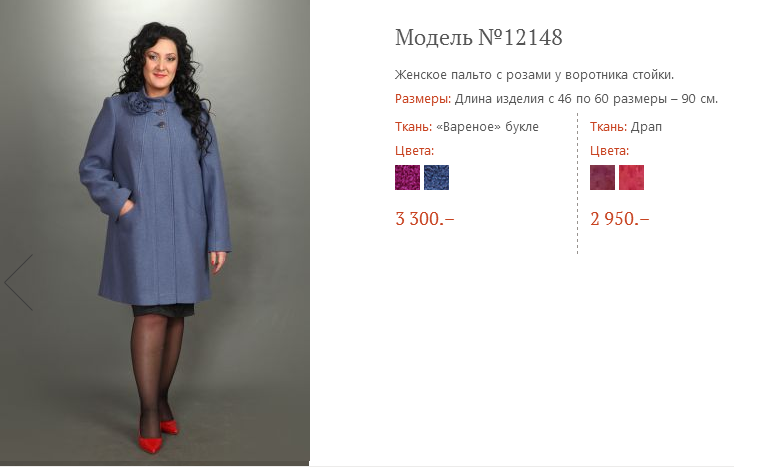Viewport: 768px width, 470px height.
Task: Select the bright red drape swatch
Action: (631, 177)
